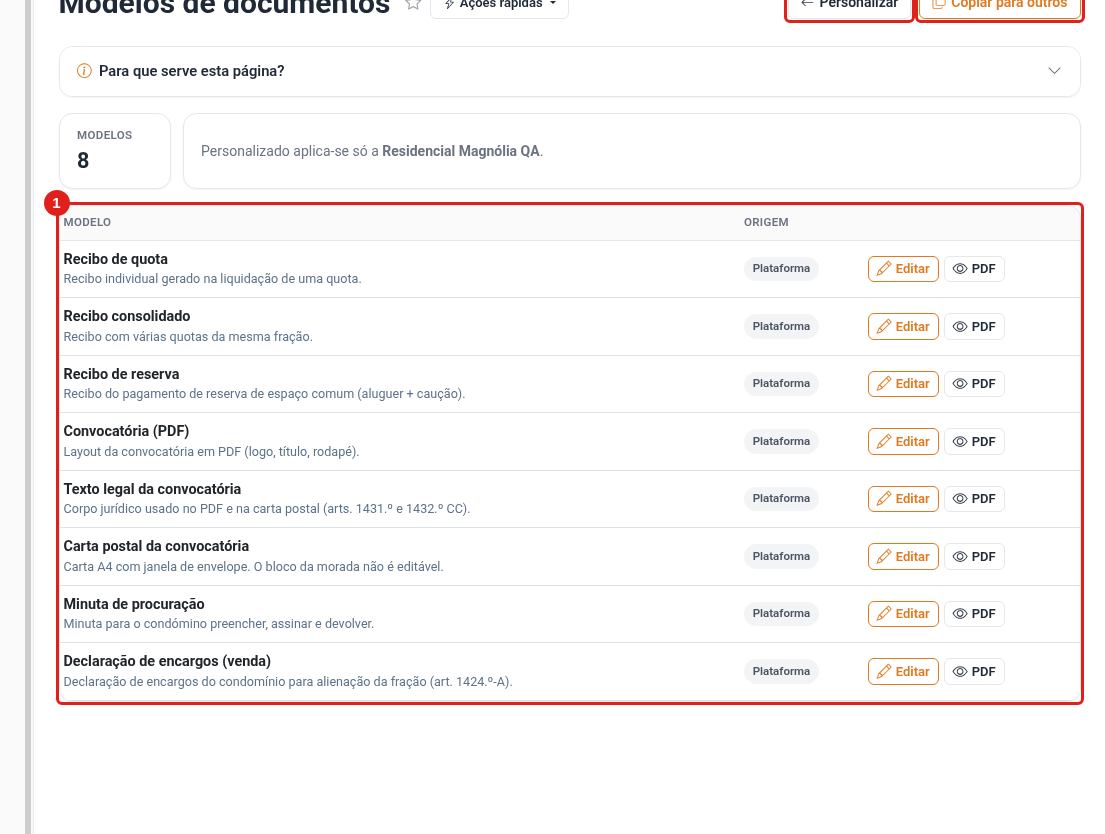
Task: Click Plataforma badge in Declaração de encargos row
Action: point(781,671)
